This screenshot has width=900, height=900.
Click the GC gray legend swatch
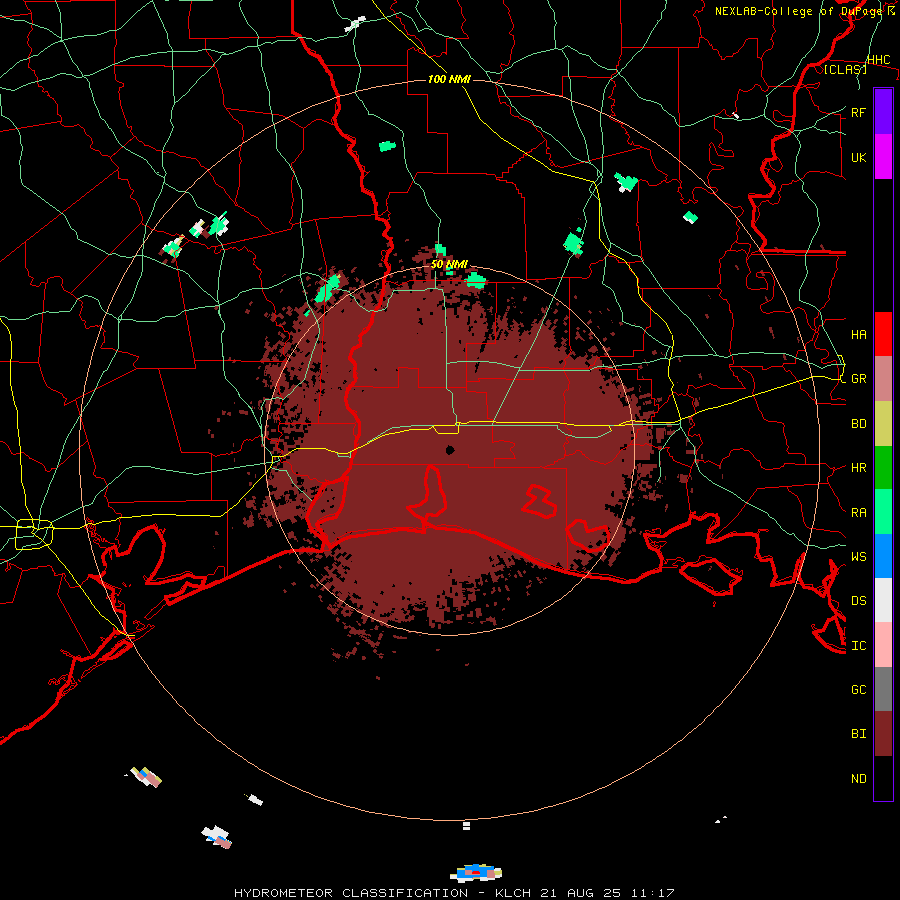883,689
